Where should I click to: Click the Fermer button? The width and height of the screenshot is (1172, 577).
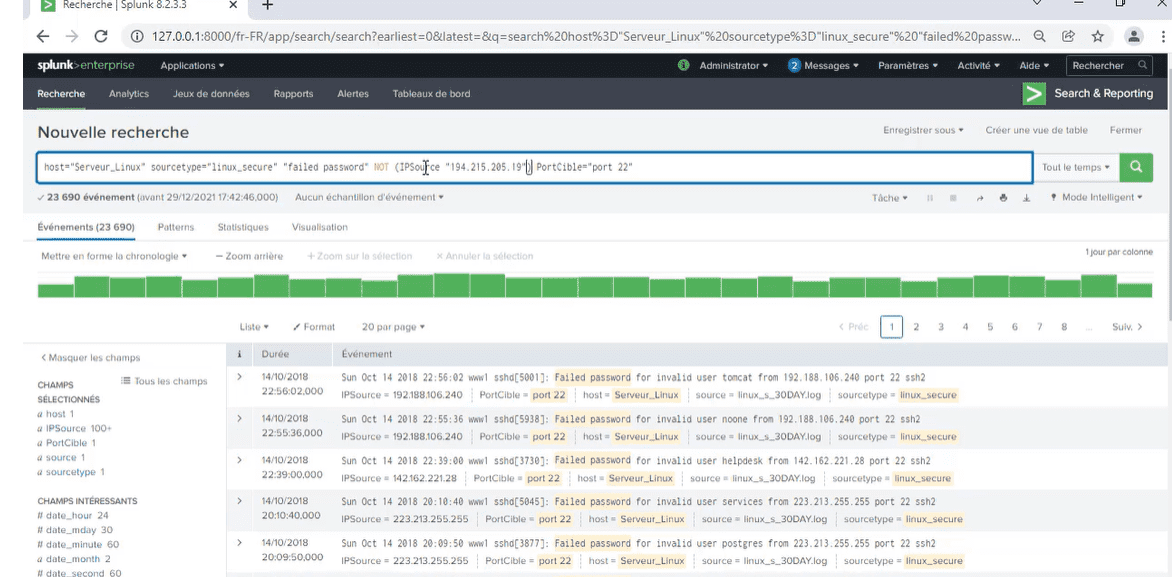click(x=1126, y=130)
